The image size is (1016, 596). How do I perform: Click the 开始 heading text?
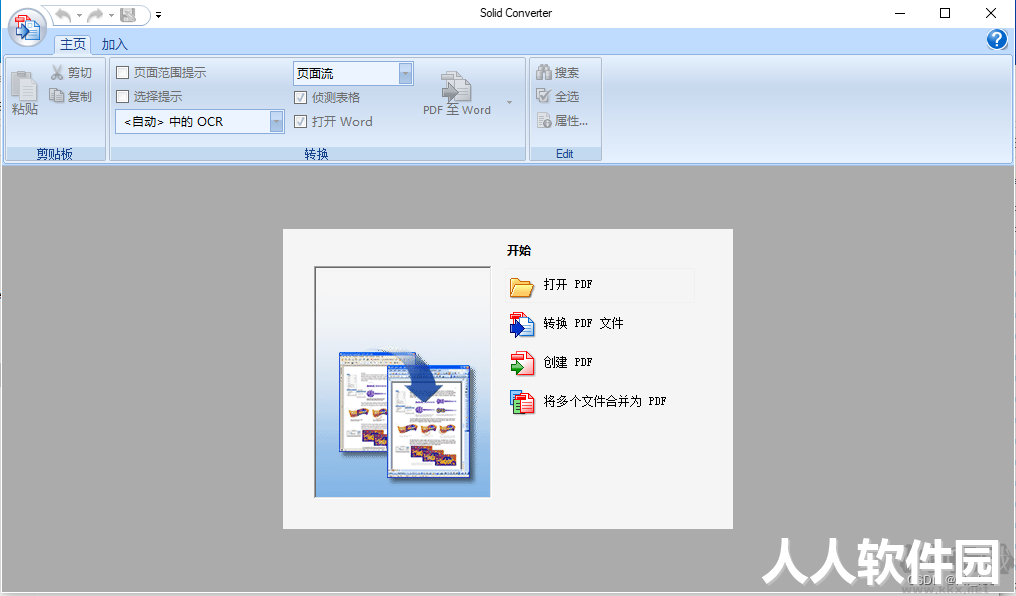tap(519, 251)
